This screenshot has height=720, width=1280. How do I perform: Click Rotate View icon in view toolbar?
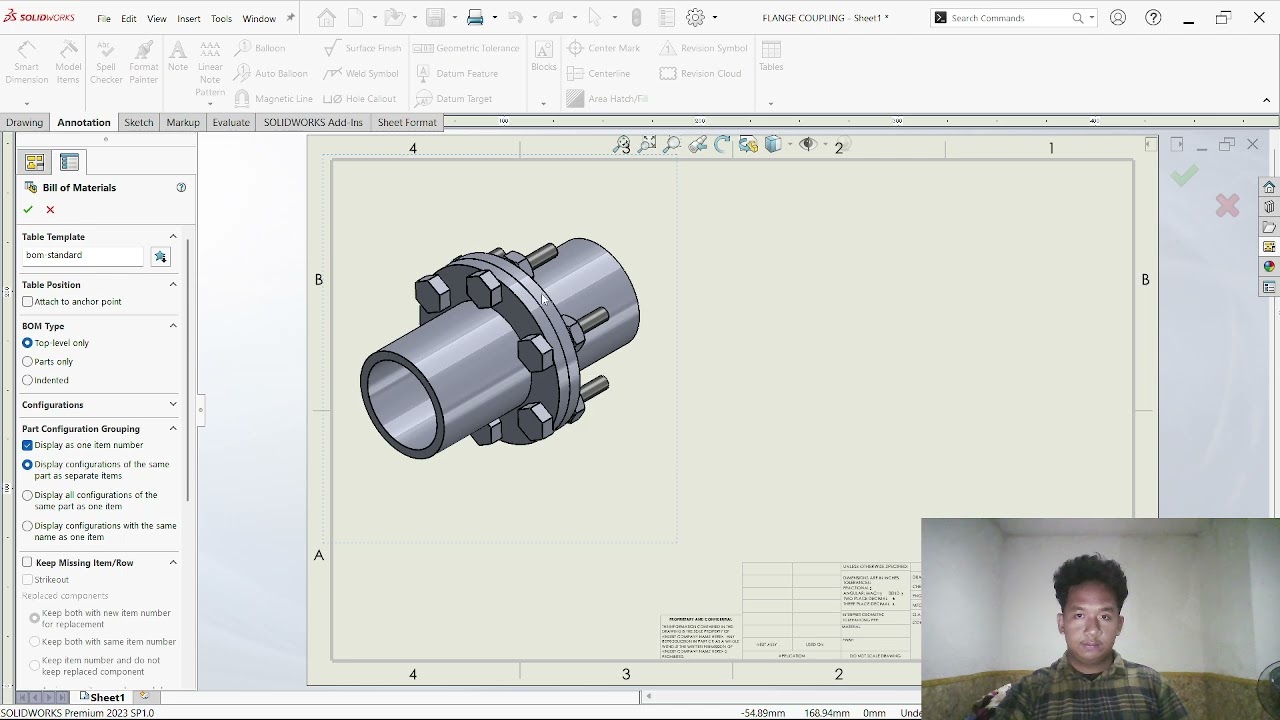[722, 145]
